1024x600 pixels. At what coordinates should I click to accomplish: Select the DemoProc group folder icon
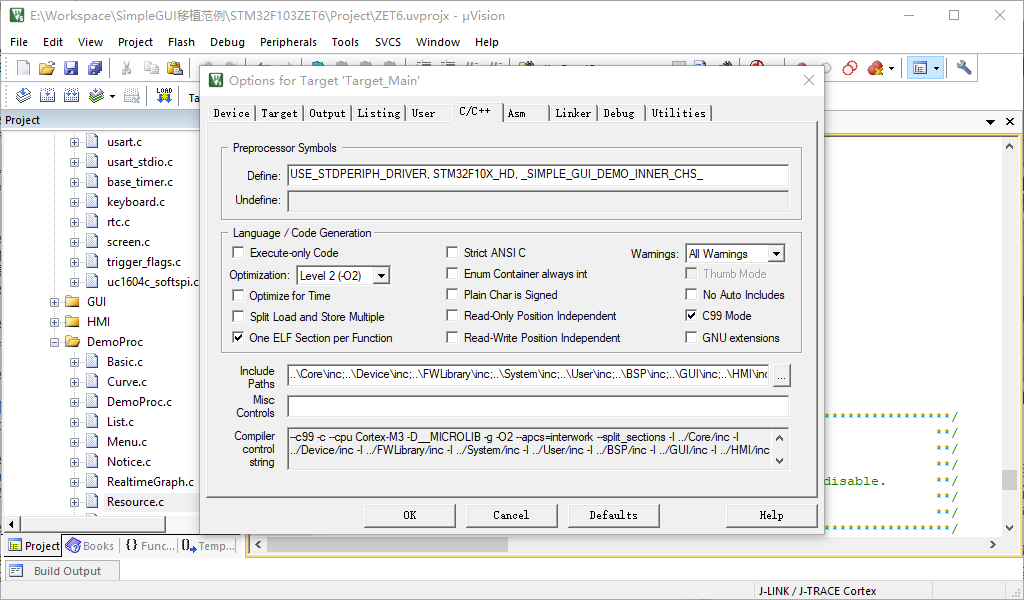click(73, 341)
